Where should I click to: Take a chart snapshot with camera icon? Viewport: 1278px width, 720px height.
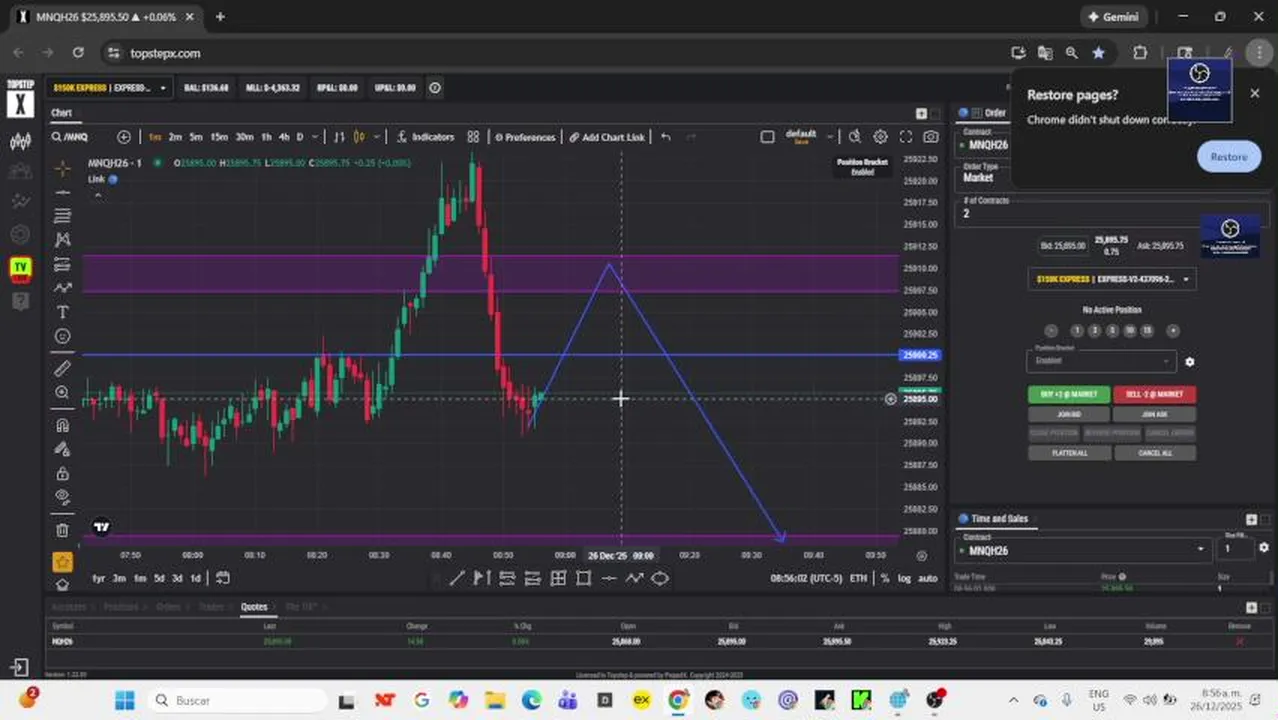tap(931, 137)
